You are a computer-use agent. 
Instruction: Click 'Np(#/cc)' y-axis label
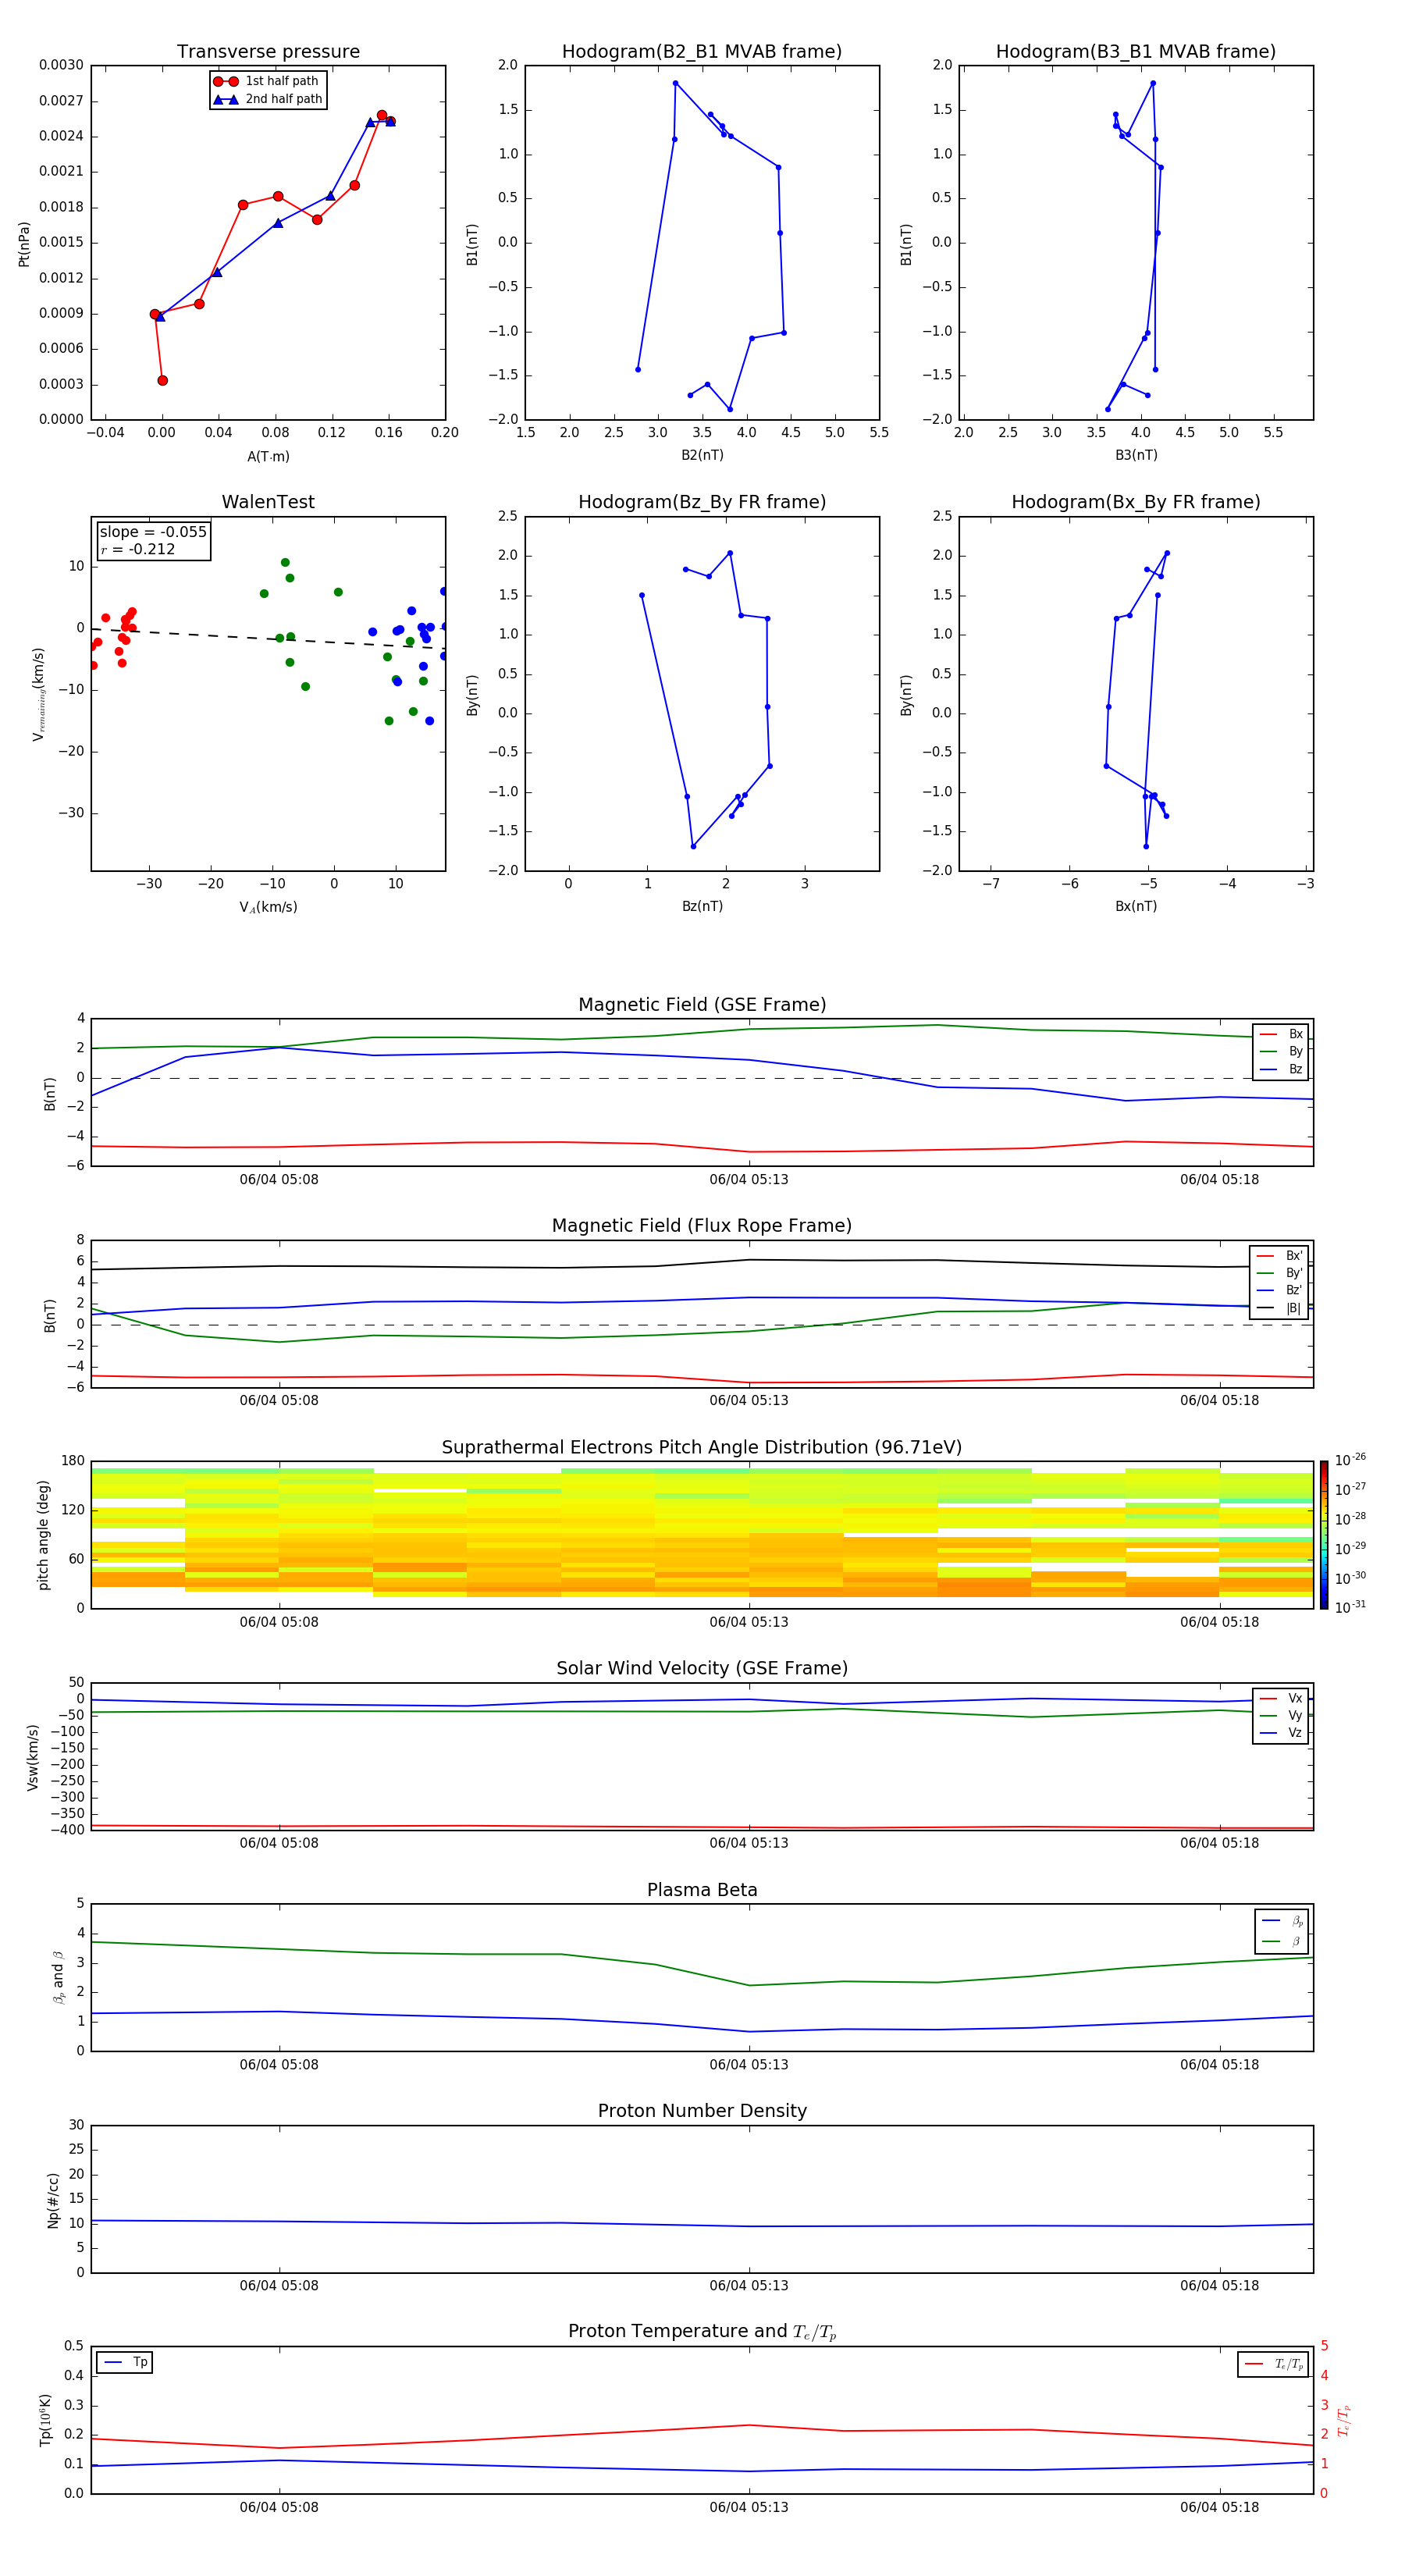[x=53, y=2200]
